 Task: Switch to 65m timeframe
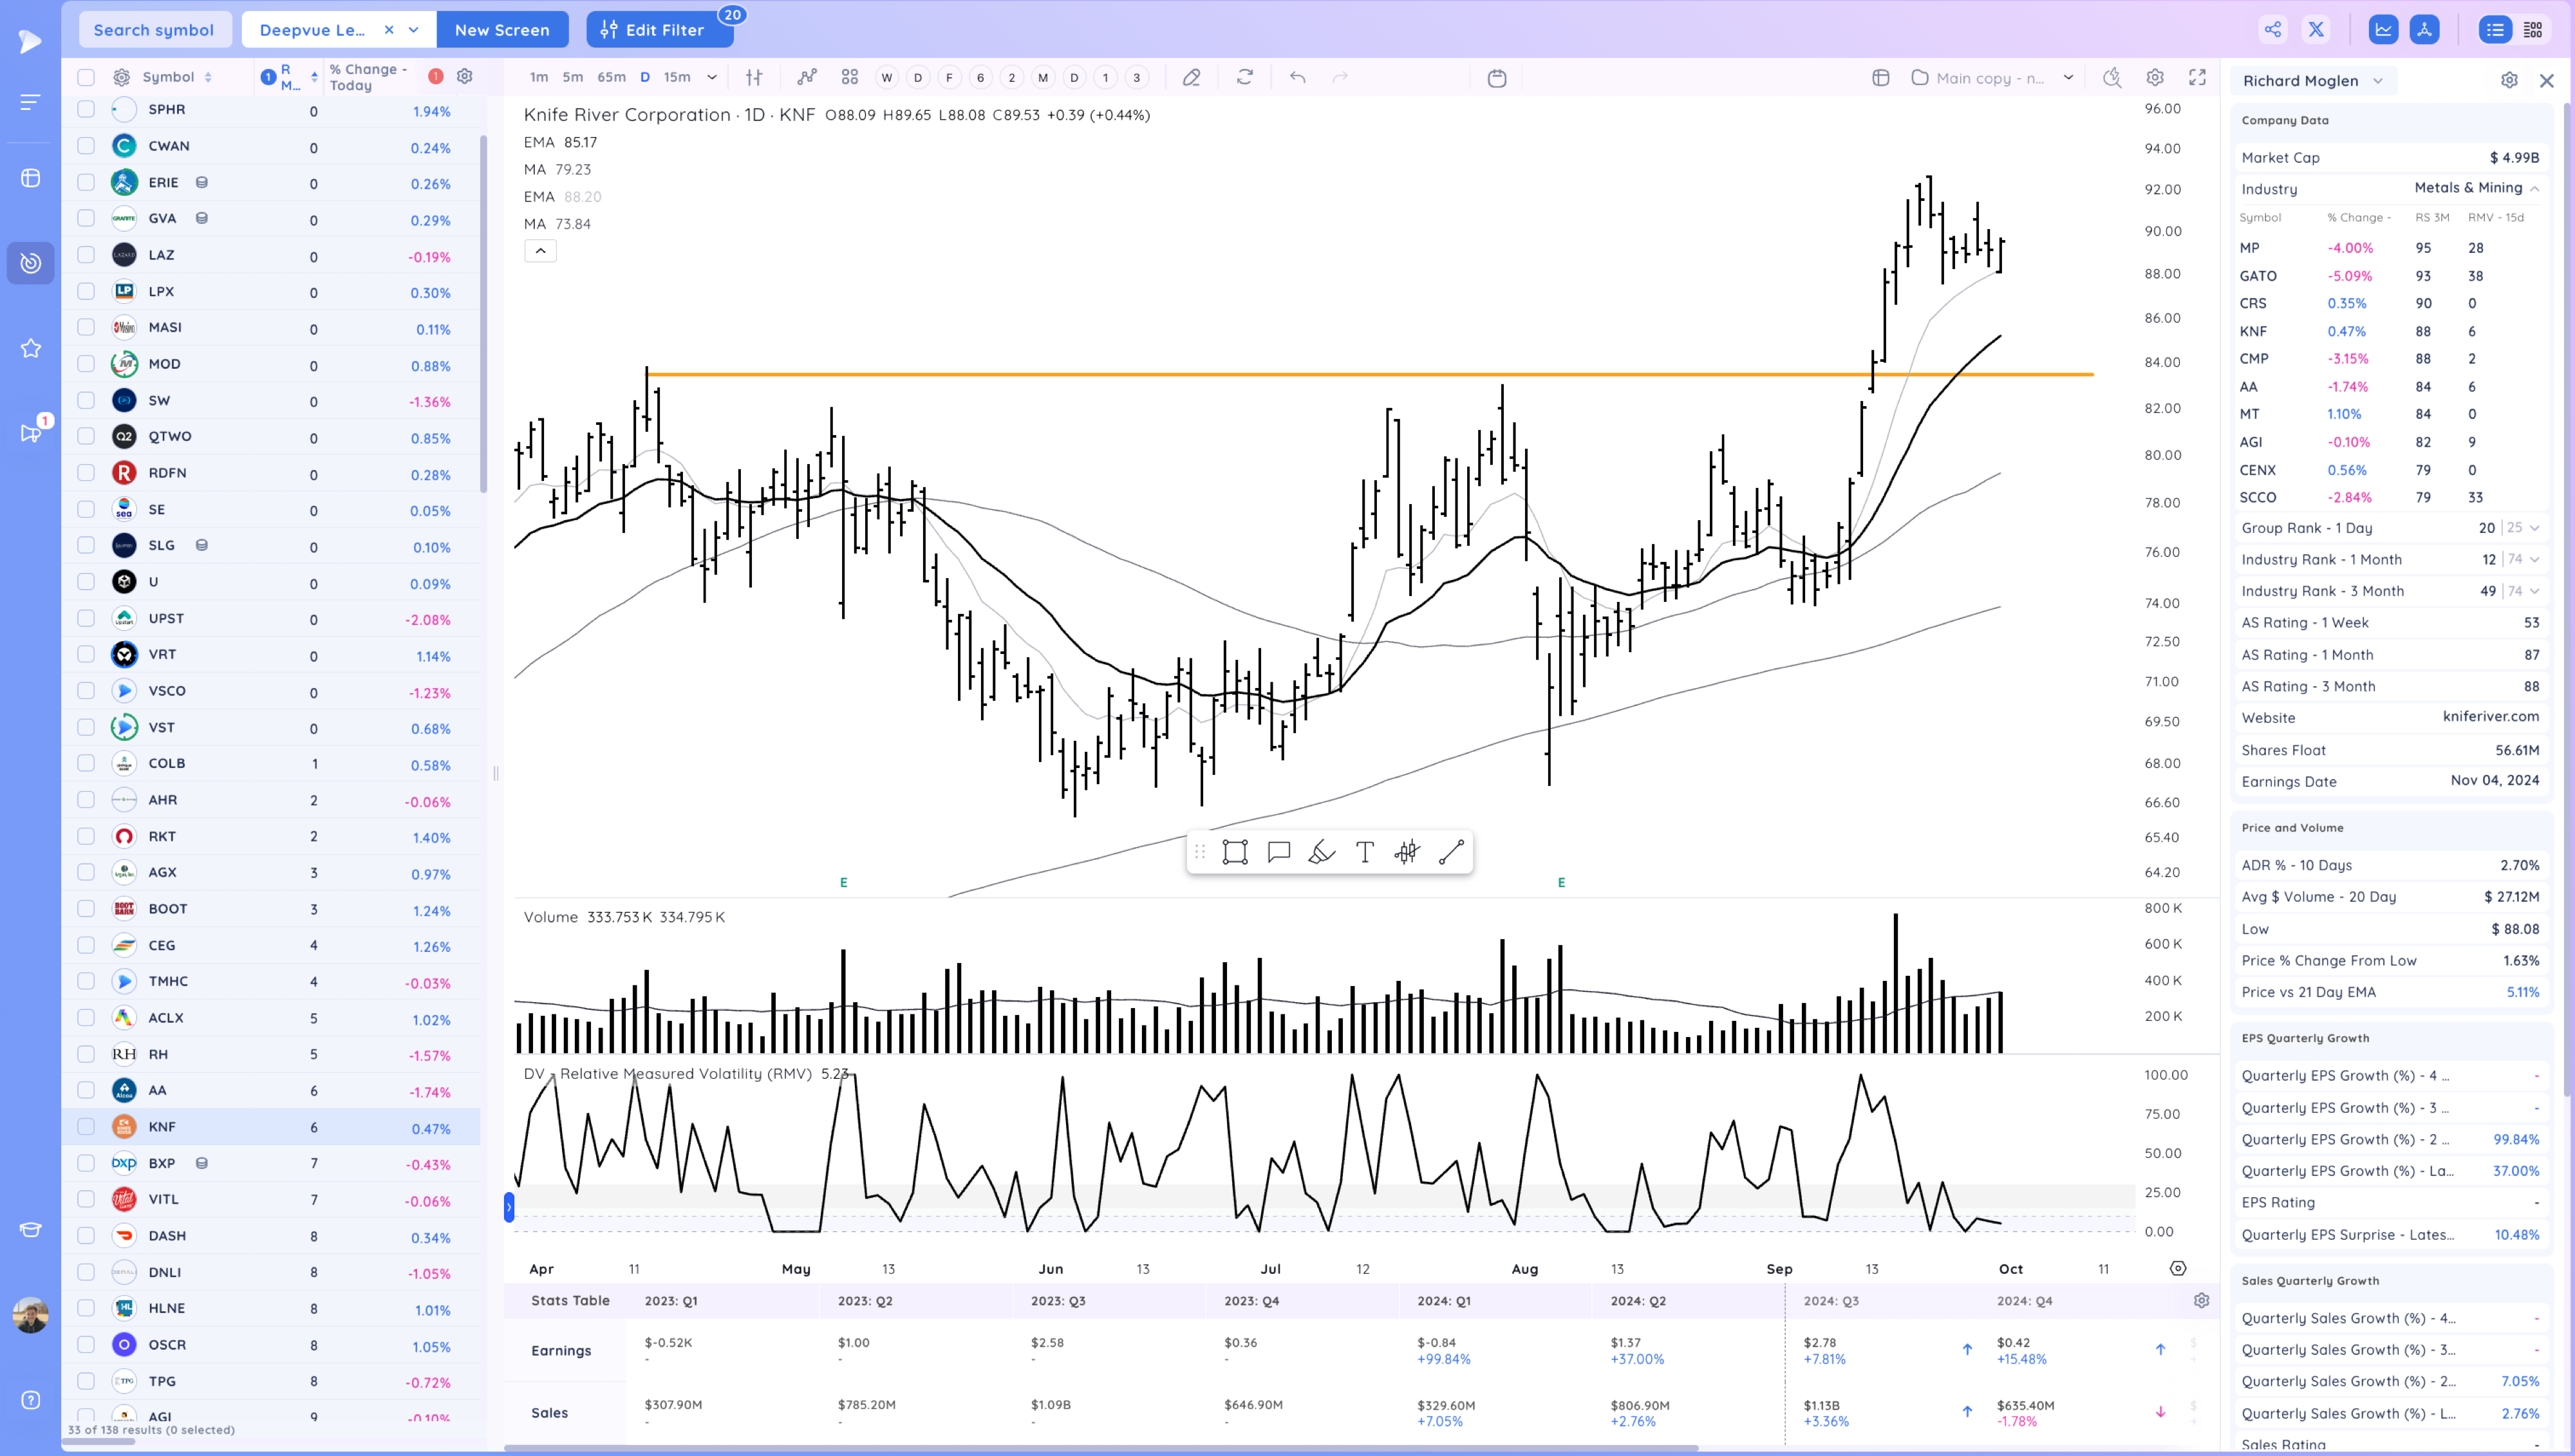612,77
